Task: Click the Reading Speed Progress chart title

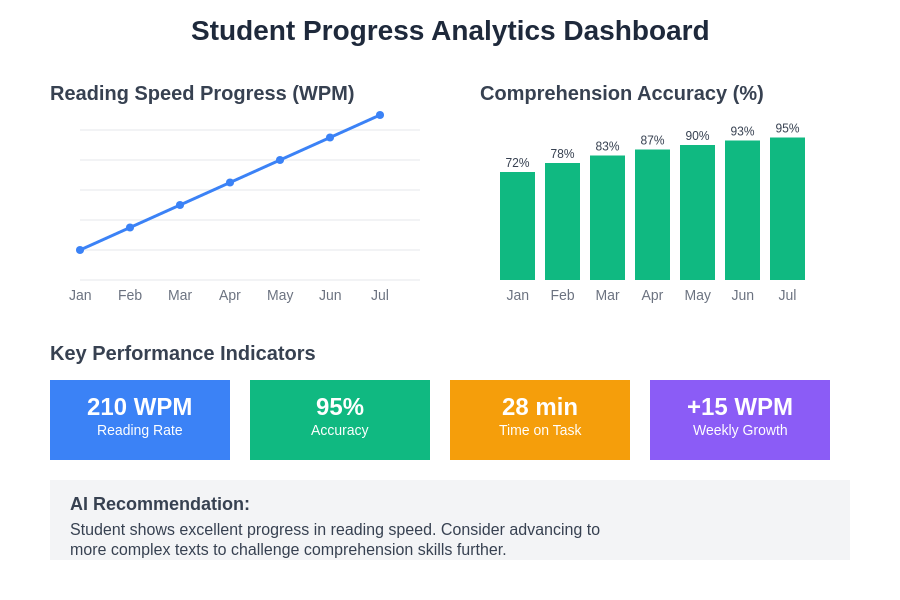Action: pyautogui.click(x=202, y=93)
